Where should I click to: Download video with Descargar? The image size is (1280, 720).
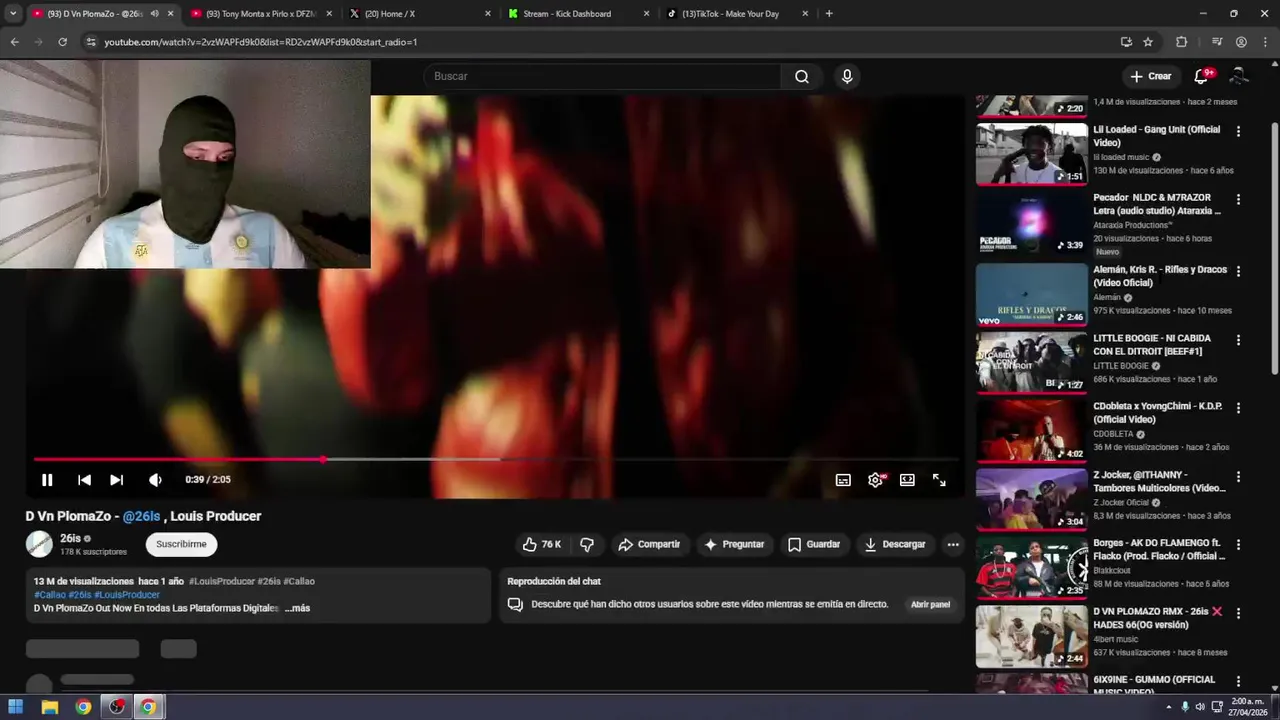click(895, 544)
